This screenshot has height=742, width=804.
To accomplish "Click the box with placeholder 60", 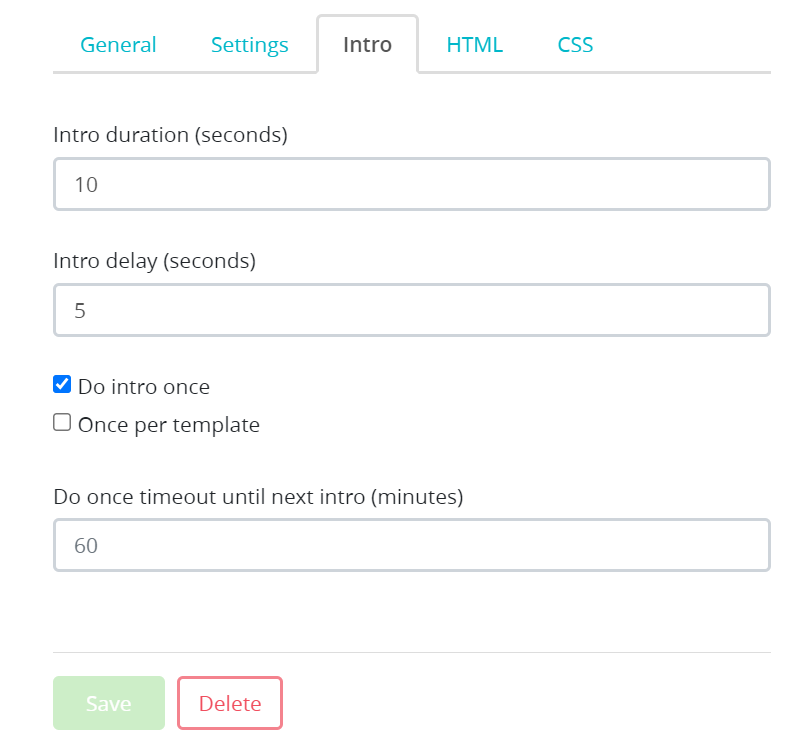I will (x=411, y=545).
